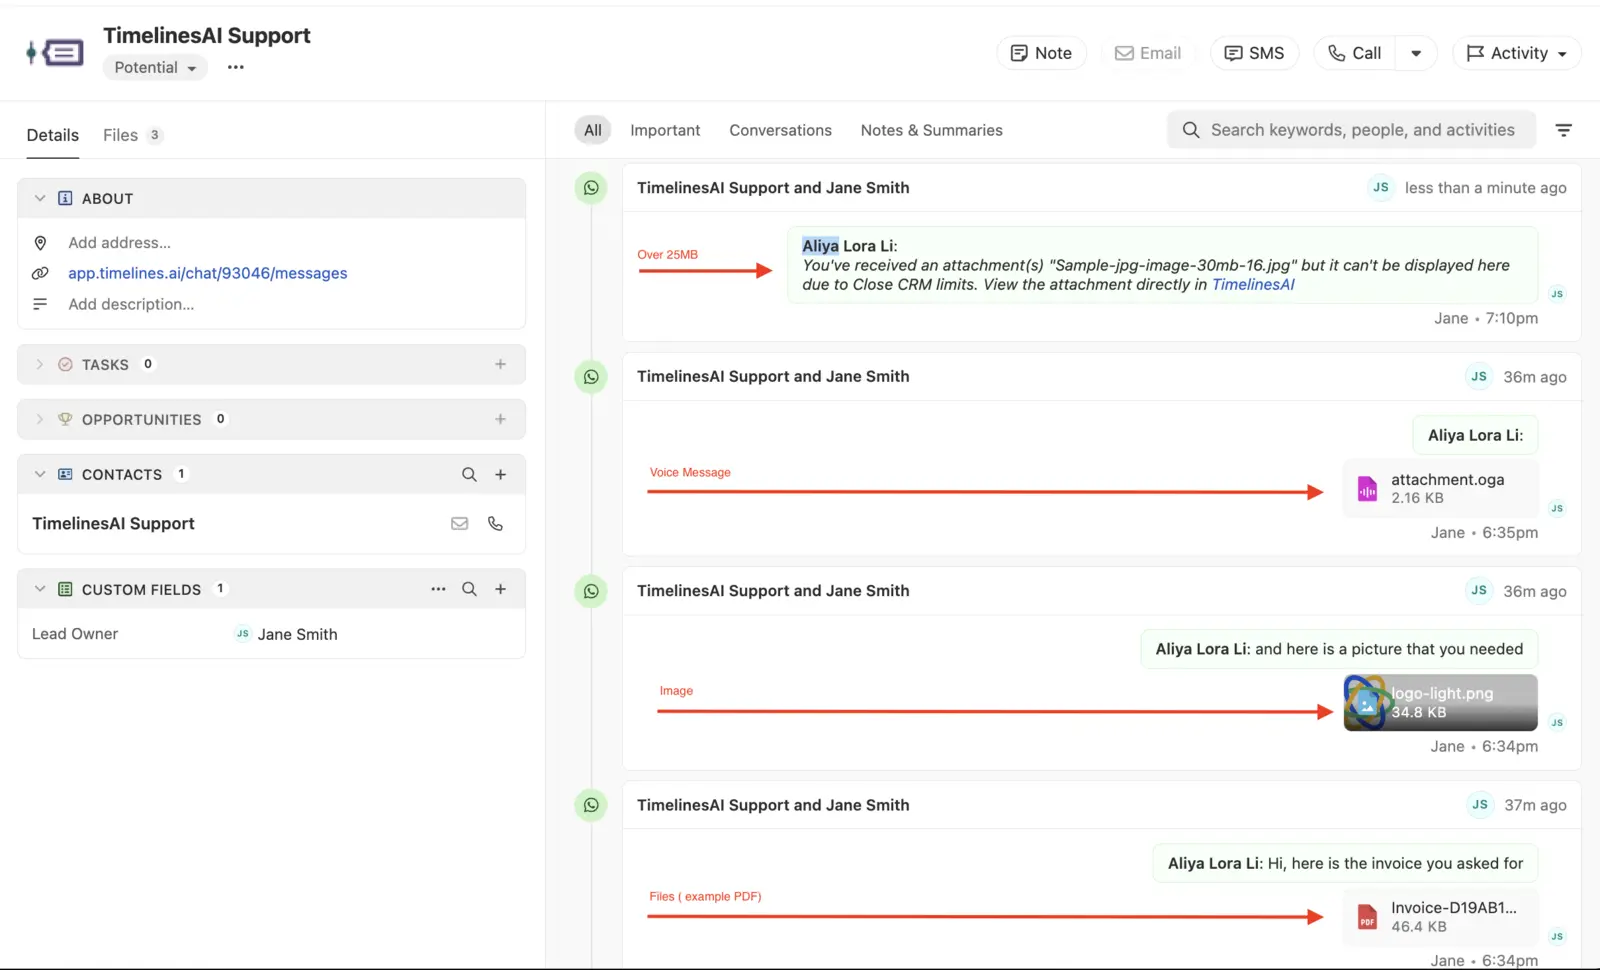This screenshot has height=970, width=1600.
Task: Add a new opportunity with plus icon
Action: point(501,419)
